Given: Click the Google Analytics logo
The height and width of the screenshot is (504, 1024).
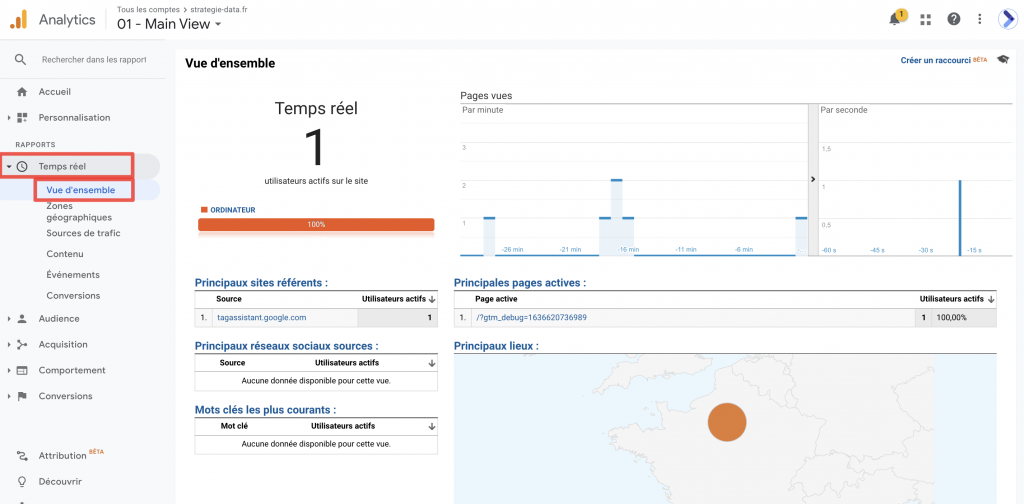Looking at the screenshot, I should (x=19, y=19).
